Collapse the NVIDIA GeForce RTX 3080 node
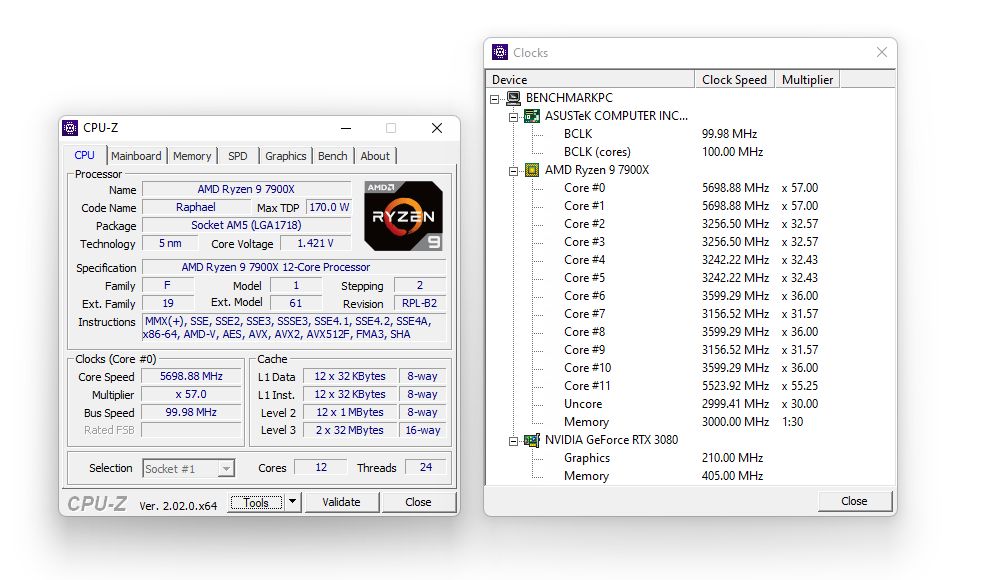 pyautogui.click(x=513, y=441)
